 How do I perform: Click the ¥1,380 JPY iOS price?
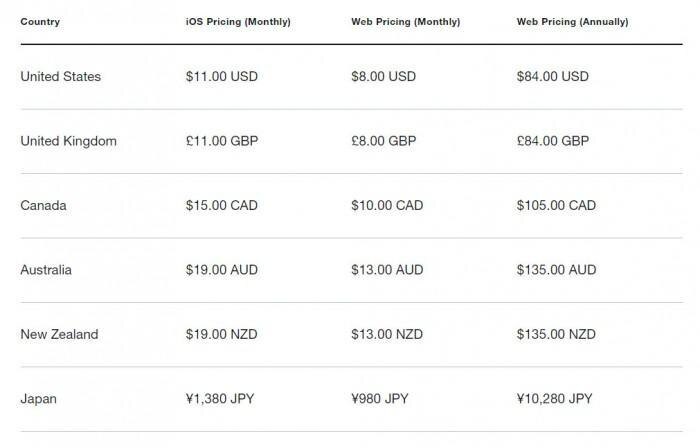[x=220, y=398]
